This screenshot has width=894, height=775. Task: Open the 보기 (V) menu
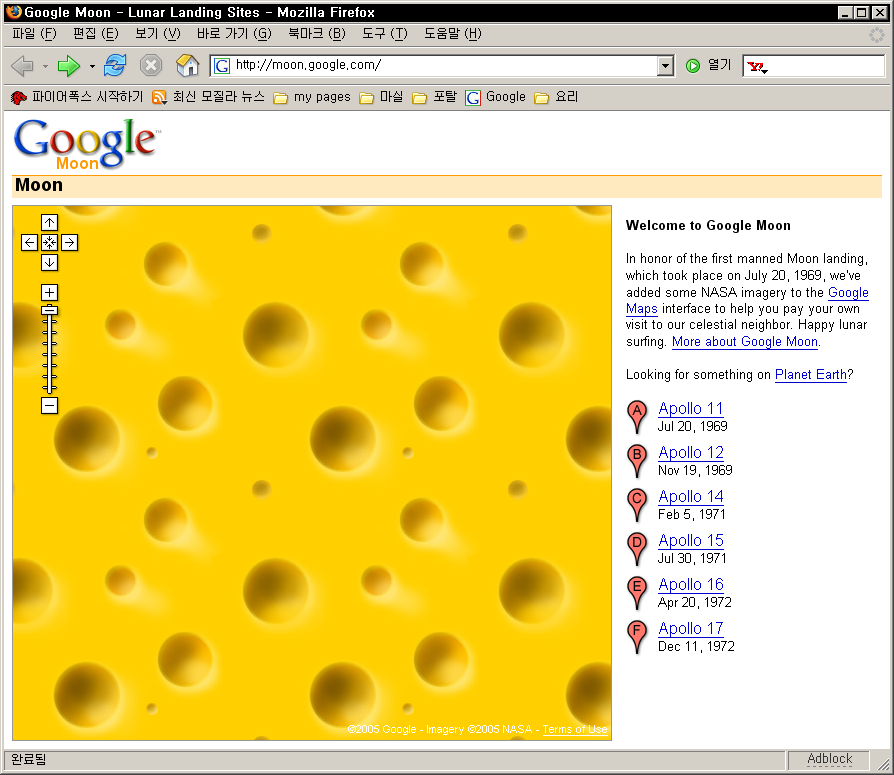click(157, 34)
